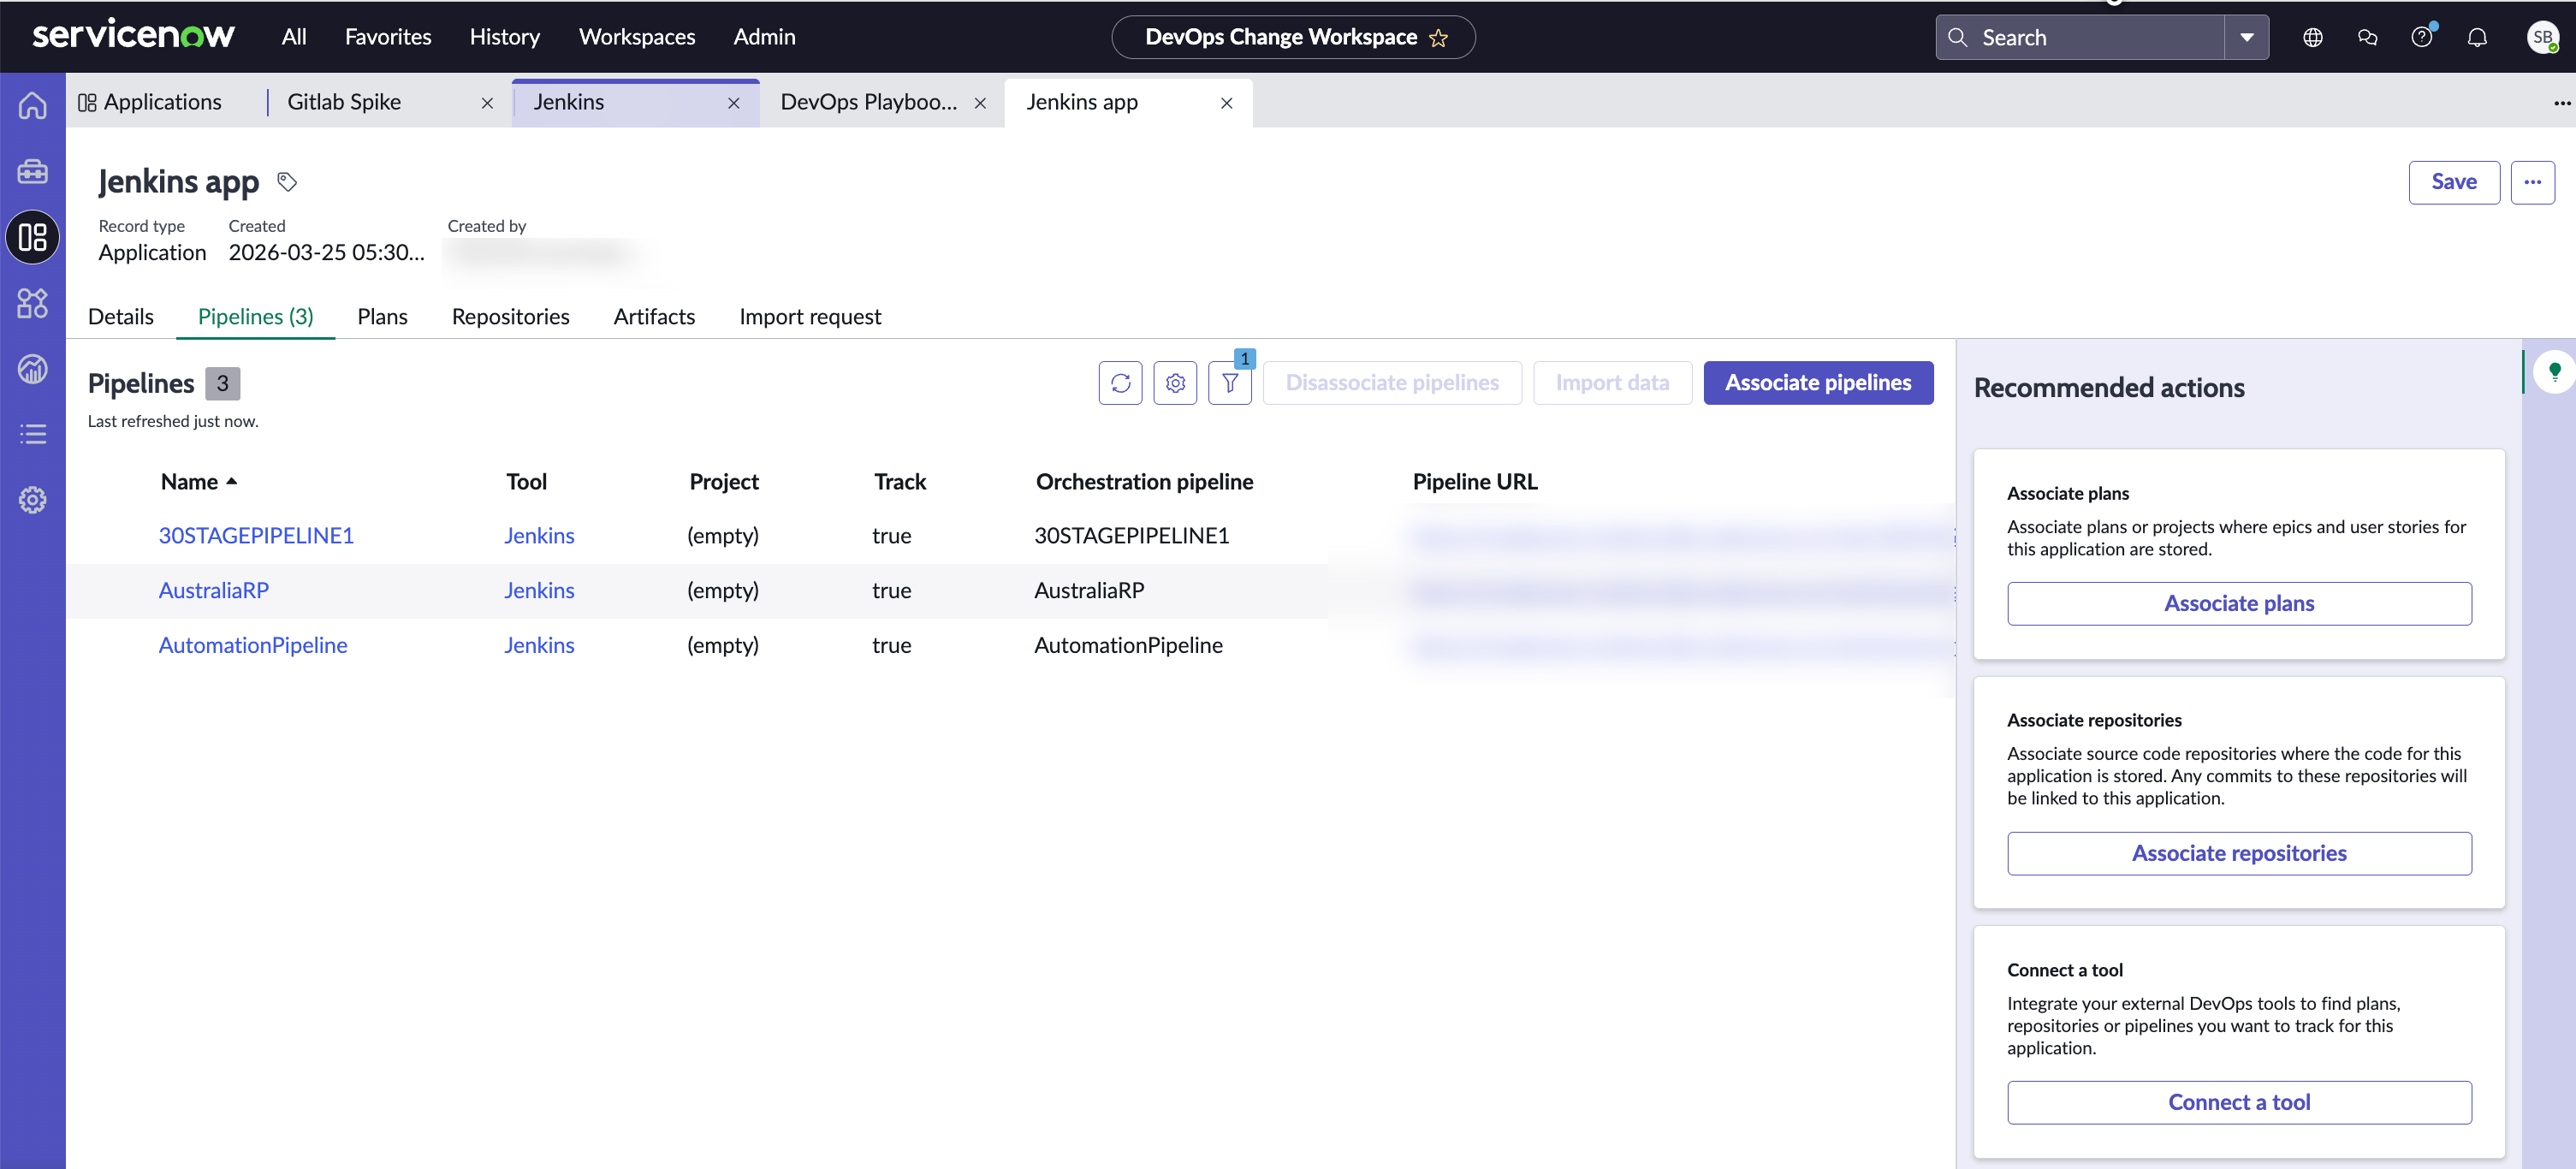The height and width of the screenshot is (1169, 2576).
Task: Click the Associate plans button
Action: [x=2239, y=604]
